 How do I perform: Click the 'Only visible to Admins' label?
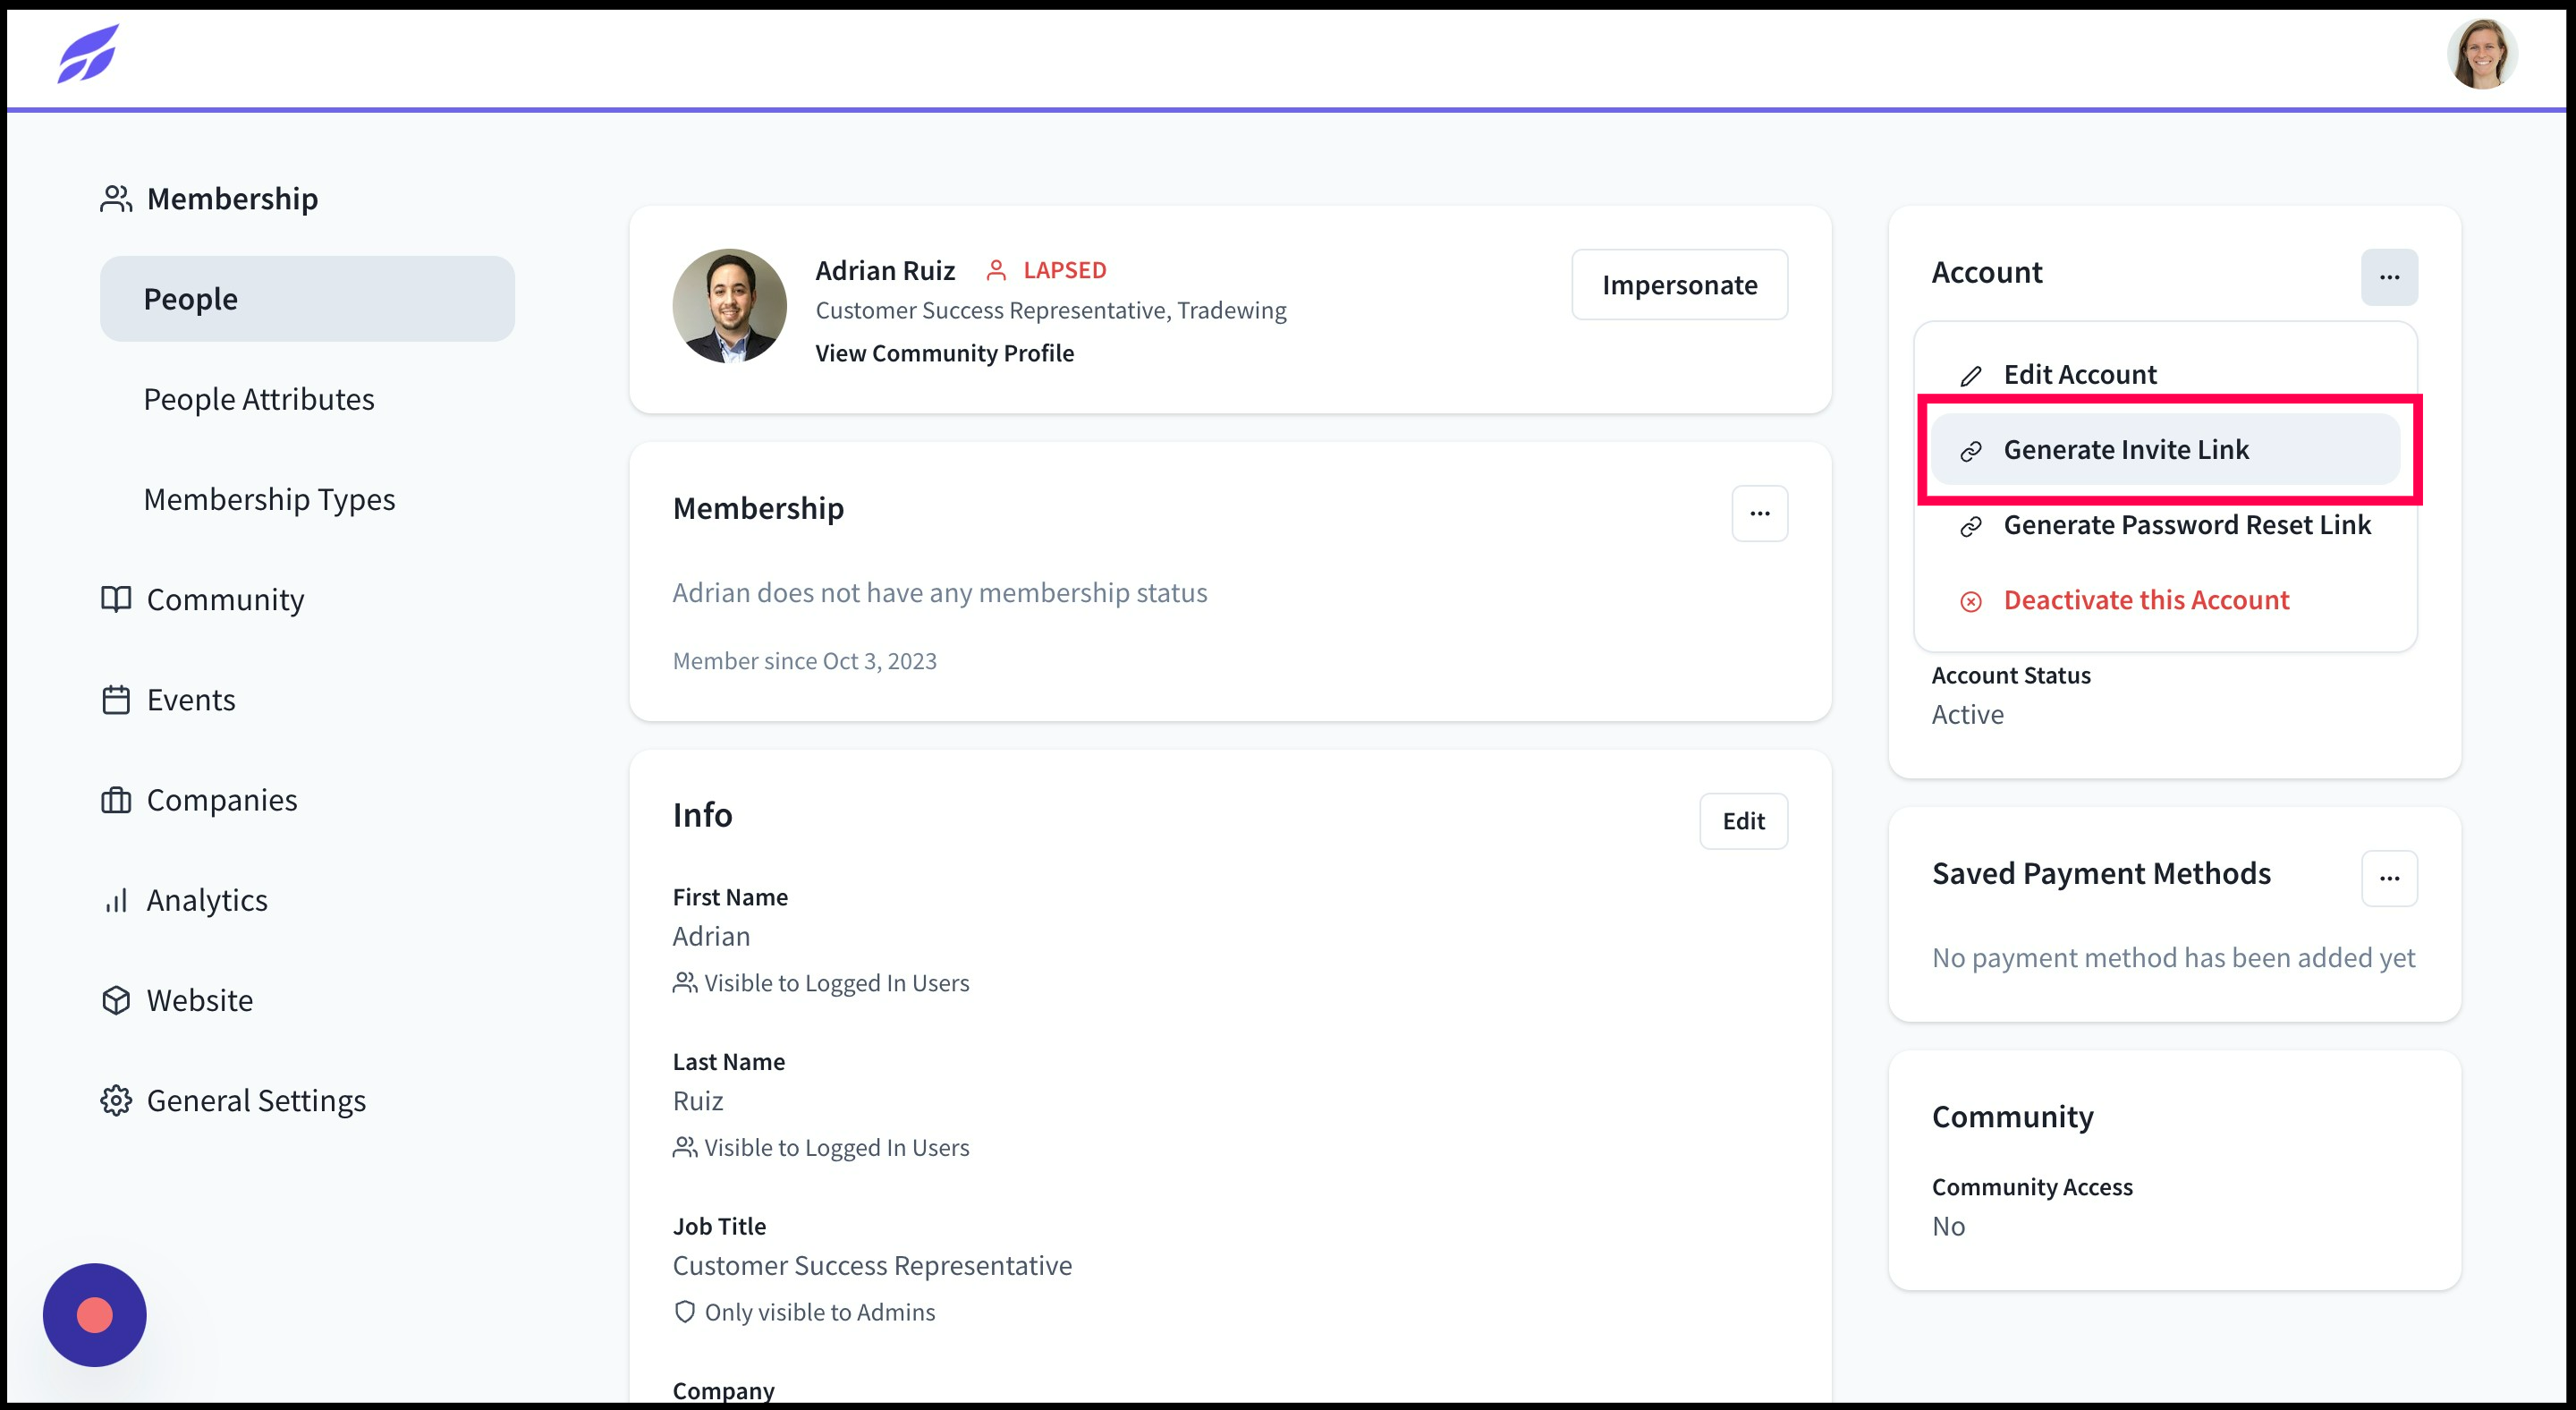click(820, 1312)
